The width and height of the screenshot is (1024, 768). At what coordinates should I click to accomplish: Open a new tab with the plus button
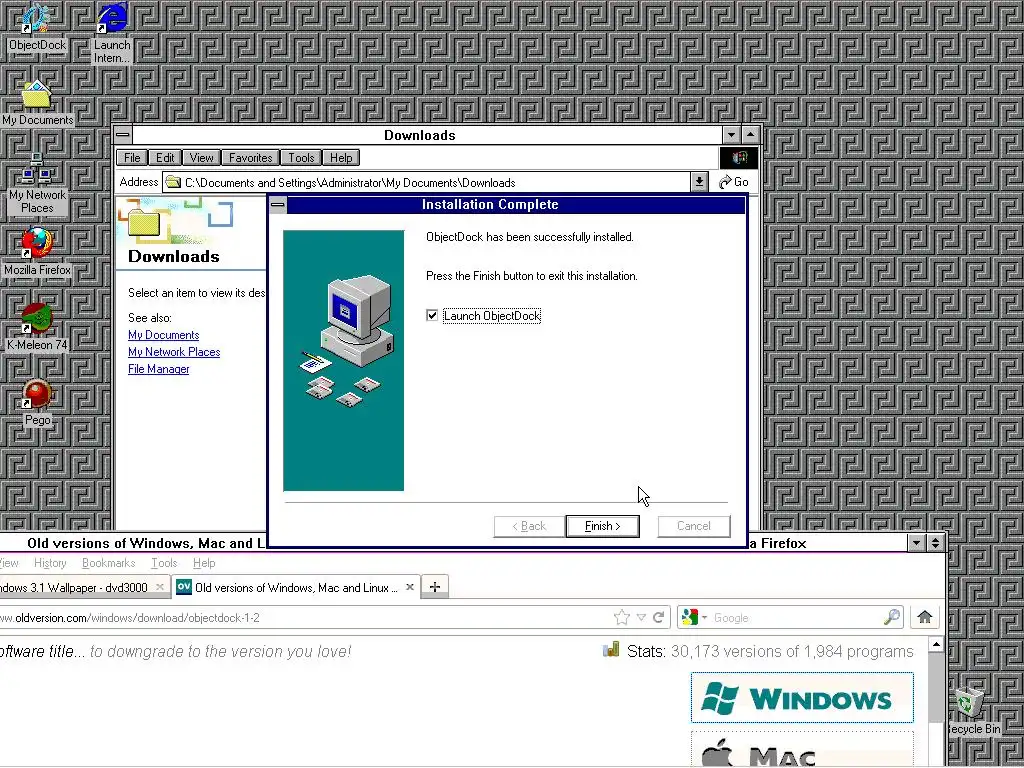pyautogui.click(x=435, y=587)
